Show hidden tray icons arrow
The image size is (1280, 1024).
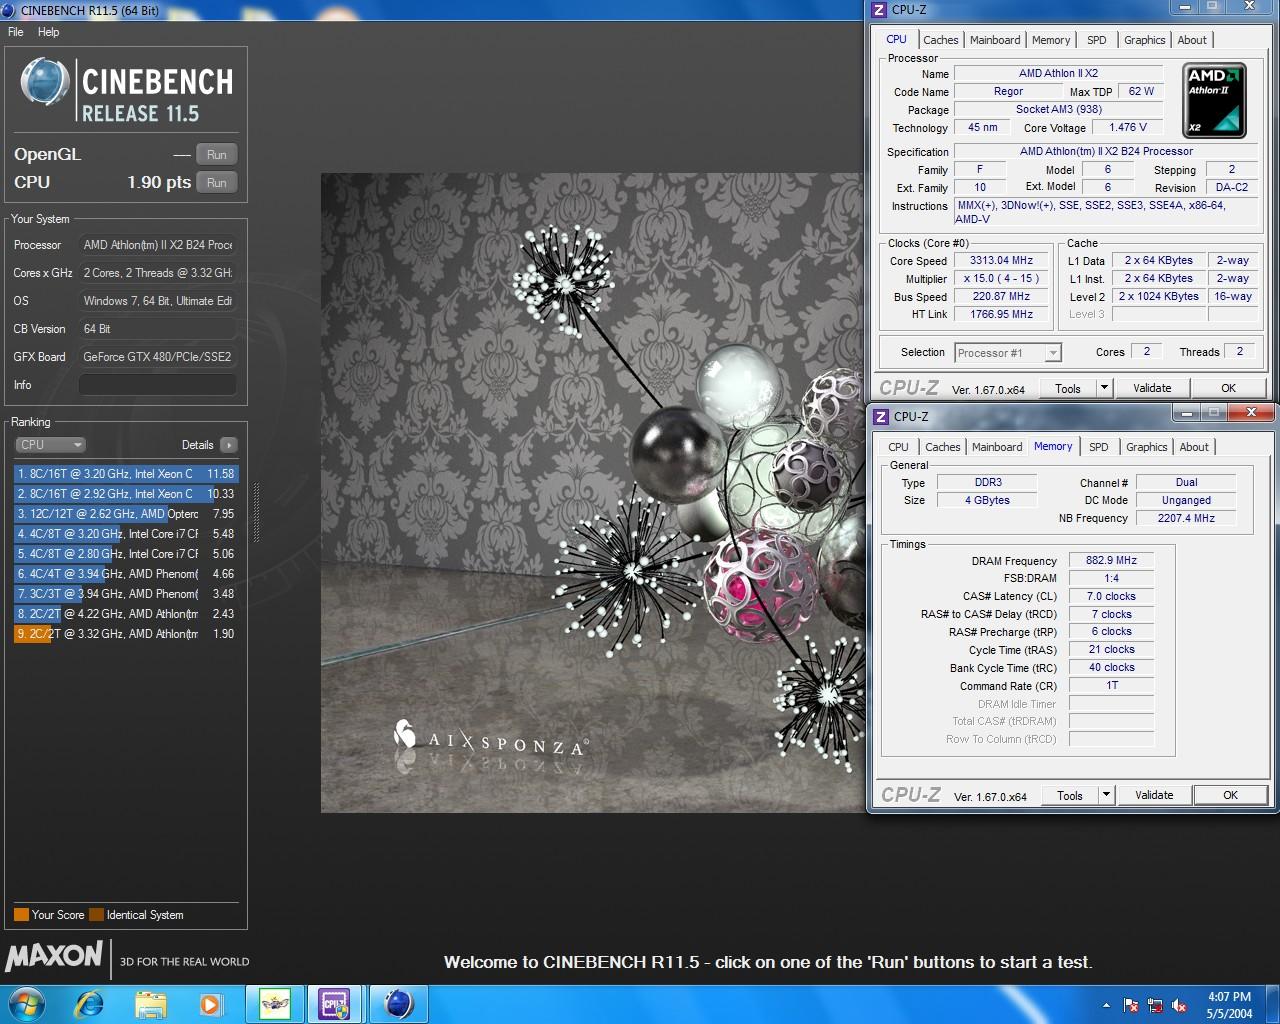click(1106, 1005)
